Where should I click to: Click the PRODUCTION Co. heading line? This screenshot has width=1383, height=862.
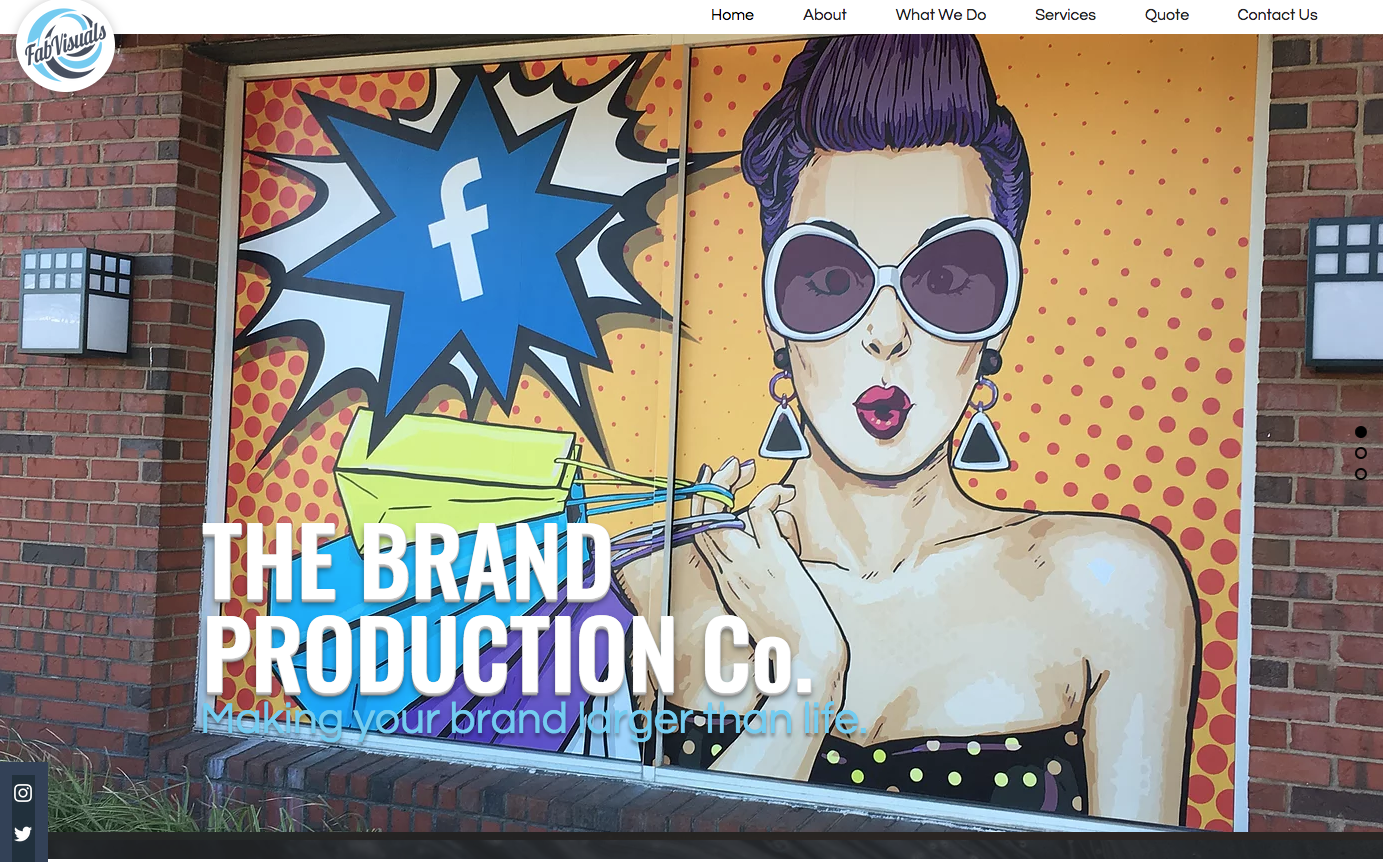[507, 653]
